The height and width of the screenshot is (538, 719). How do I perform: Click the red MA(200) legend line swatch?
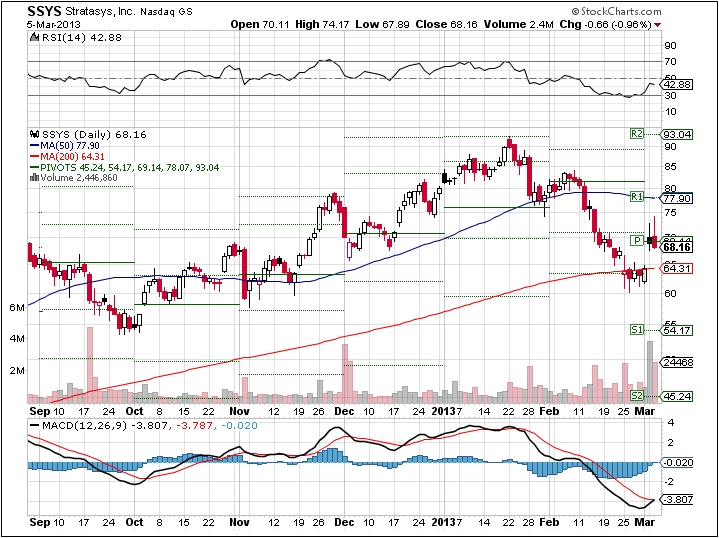34,156
